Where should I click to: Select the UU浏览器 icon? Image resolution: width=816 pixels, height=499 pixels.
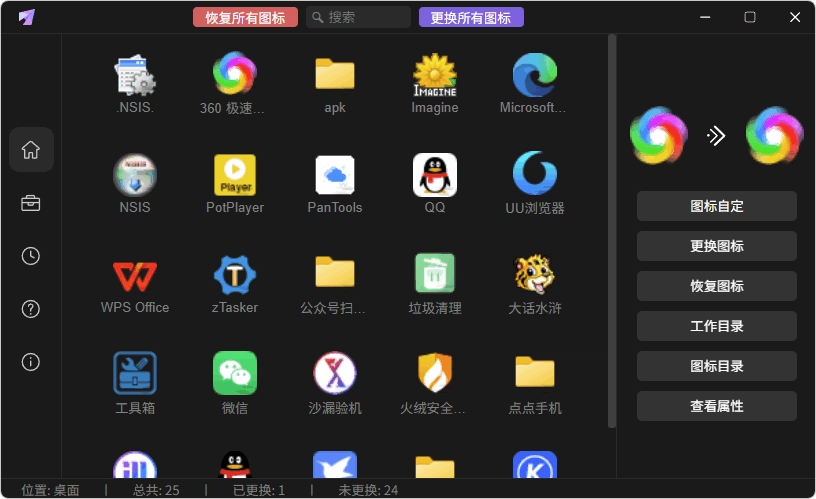[534, 173]
